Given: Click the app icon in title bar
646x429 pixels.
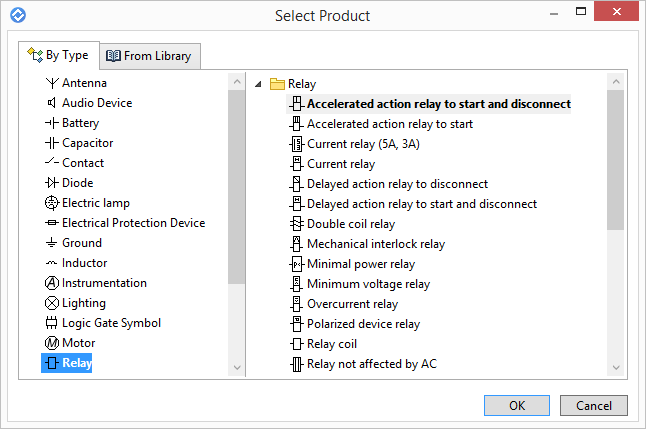Looking at the screenshot, I should point(16,15).
